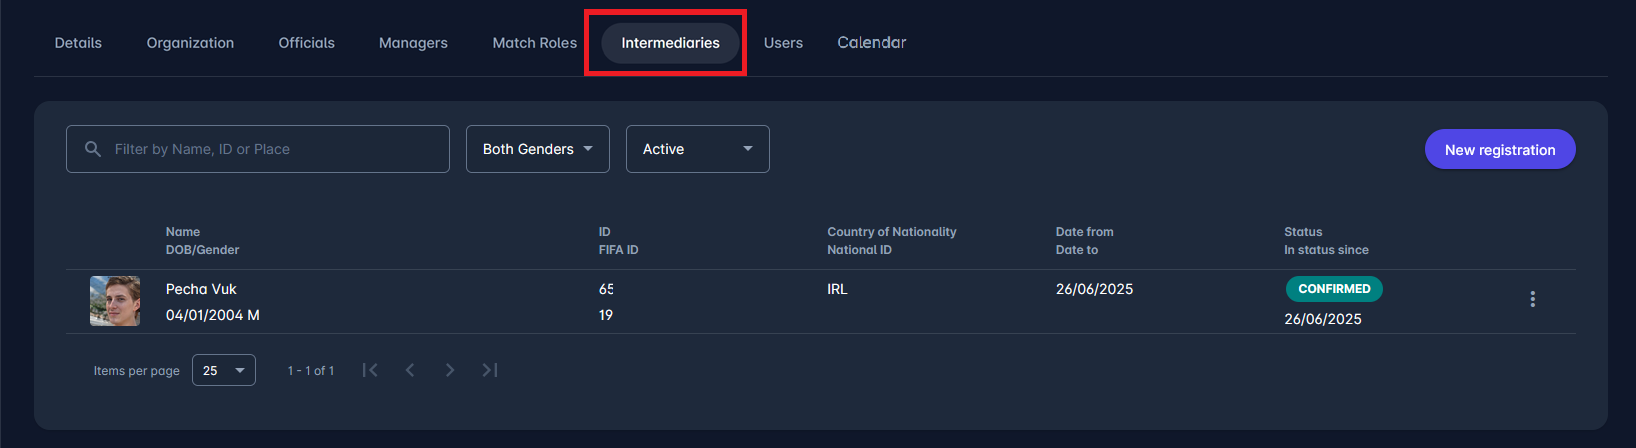Go to the previous page arrow

coord(410,370)
